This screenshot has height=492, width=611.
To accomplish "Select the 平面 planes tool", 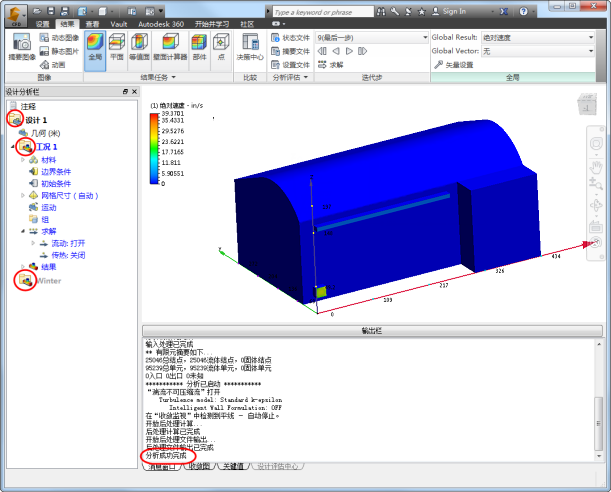I will point(117,48).
